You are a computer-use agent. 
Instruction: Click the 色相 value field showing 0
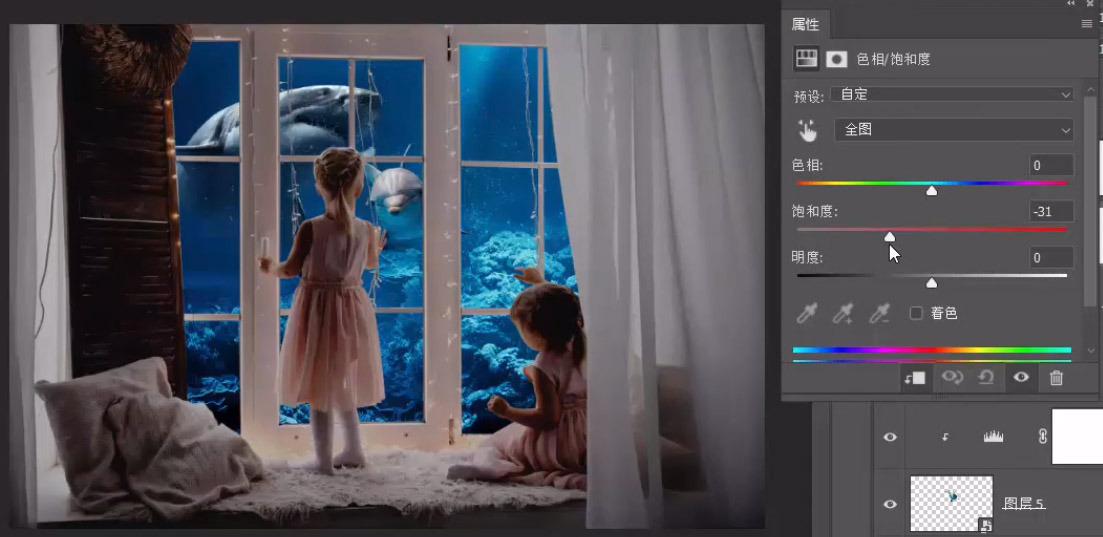1052,165
